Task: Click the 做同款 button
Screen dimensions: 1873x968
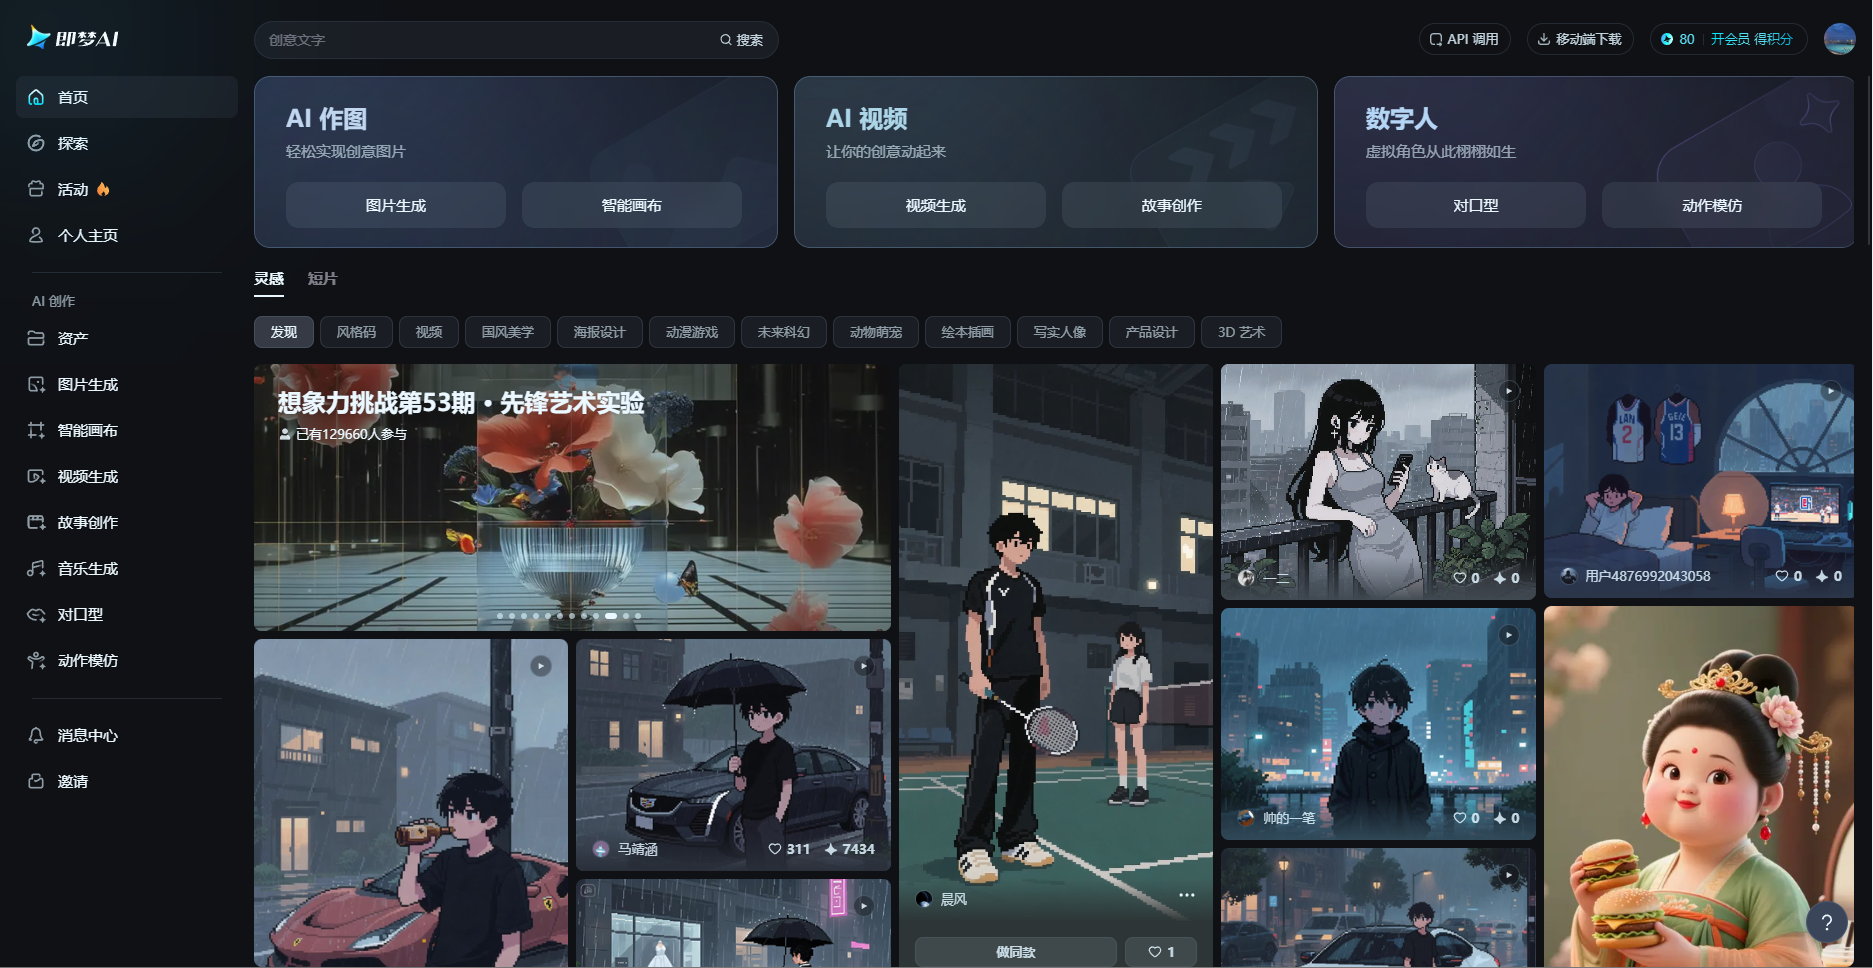Action: click(1013, 952)
